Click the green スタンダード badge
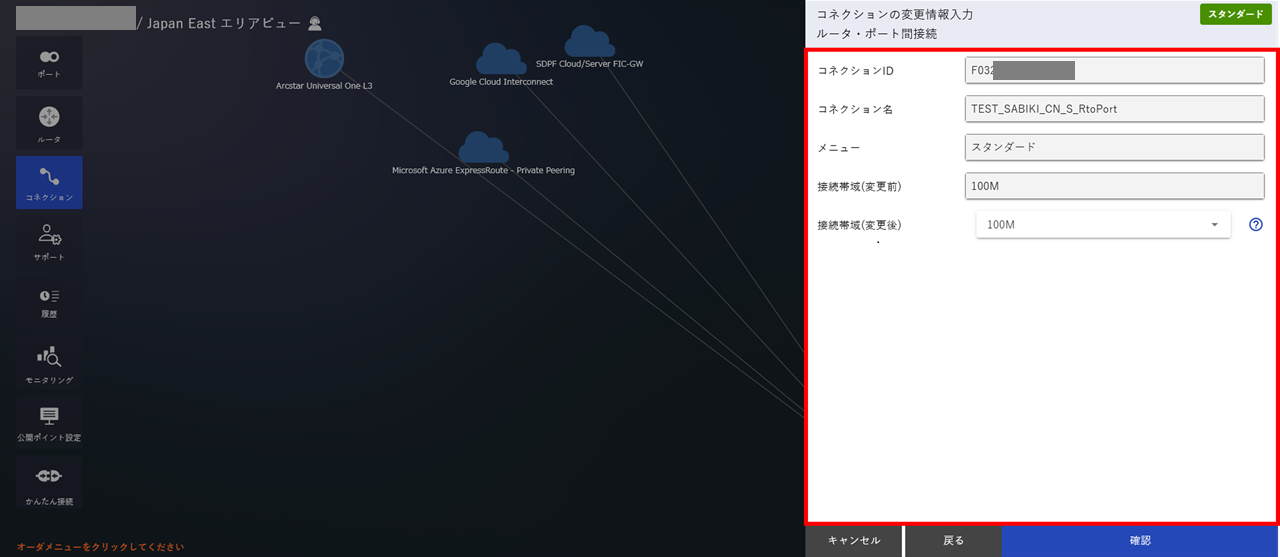 tap(1236, 14)
